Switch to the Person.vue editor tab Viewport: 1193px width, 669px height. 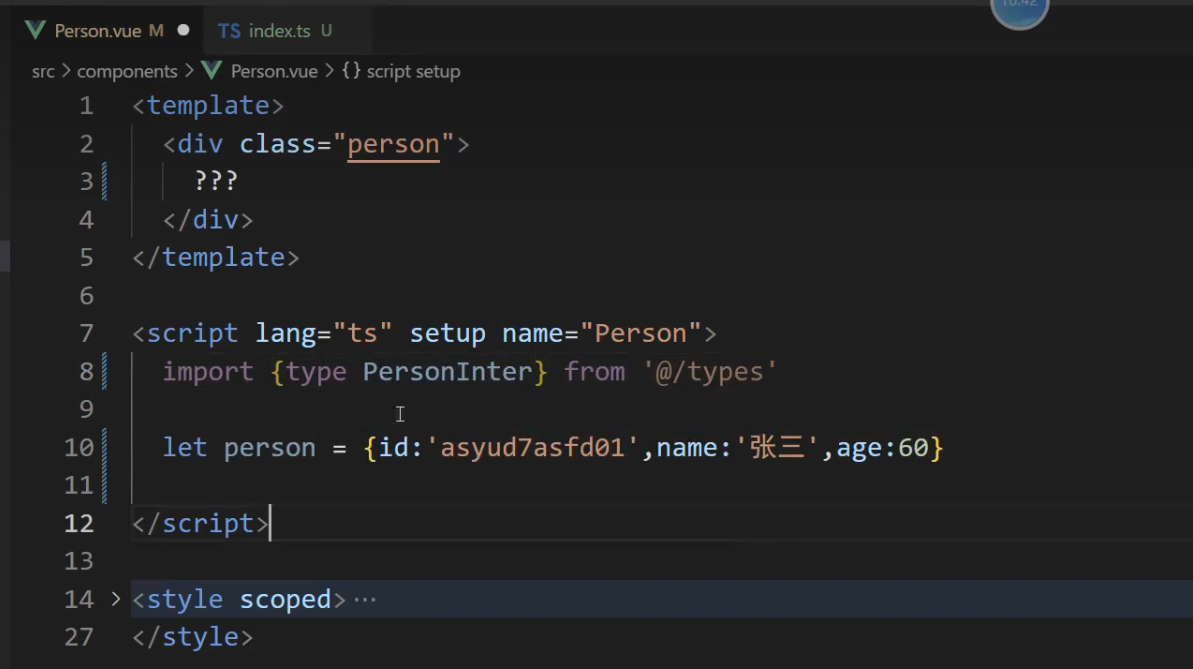107,30
